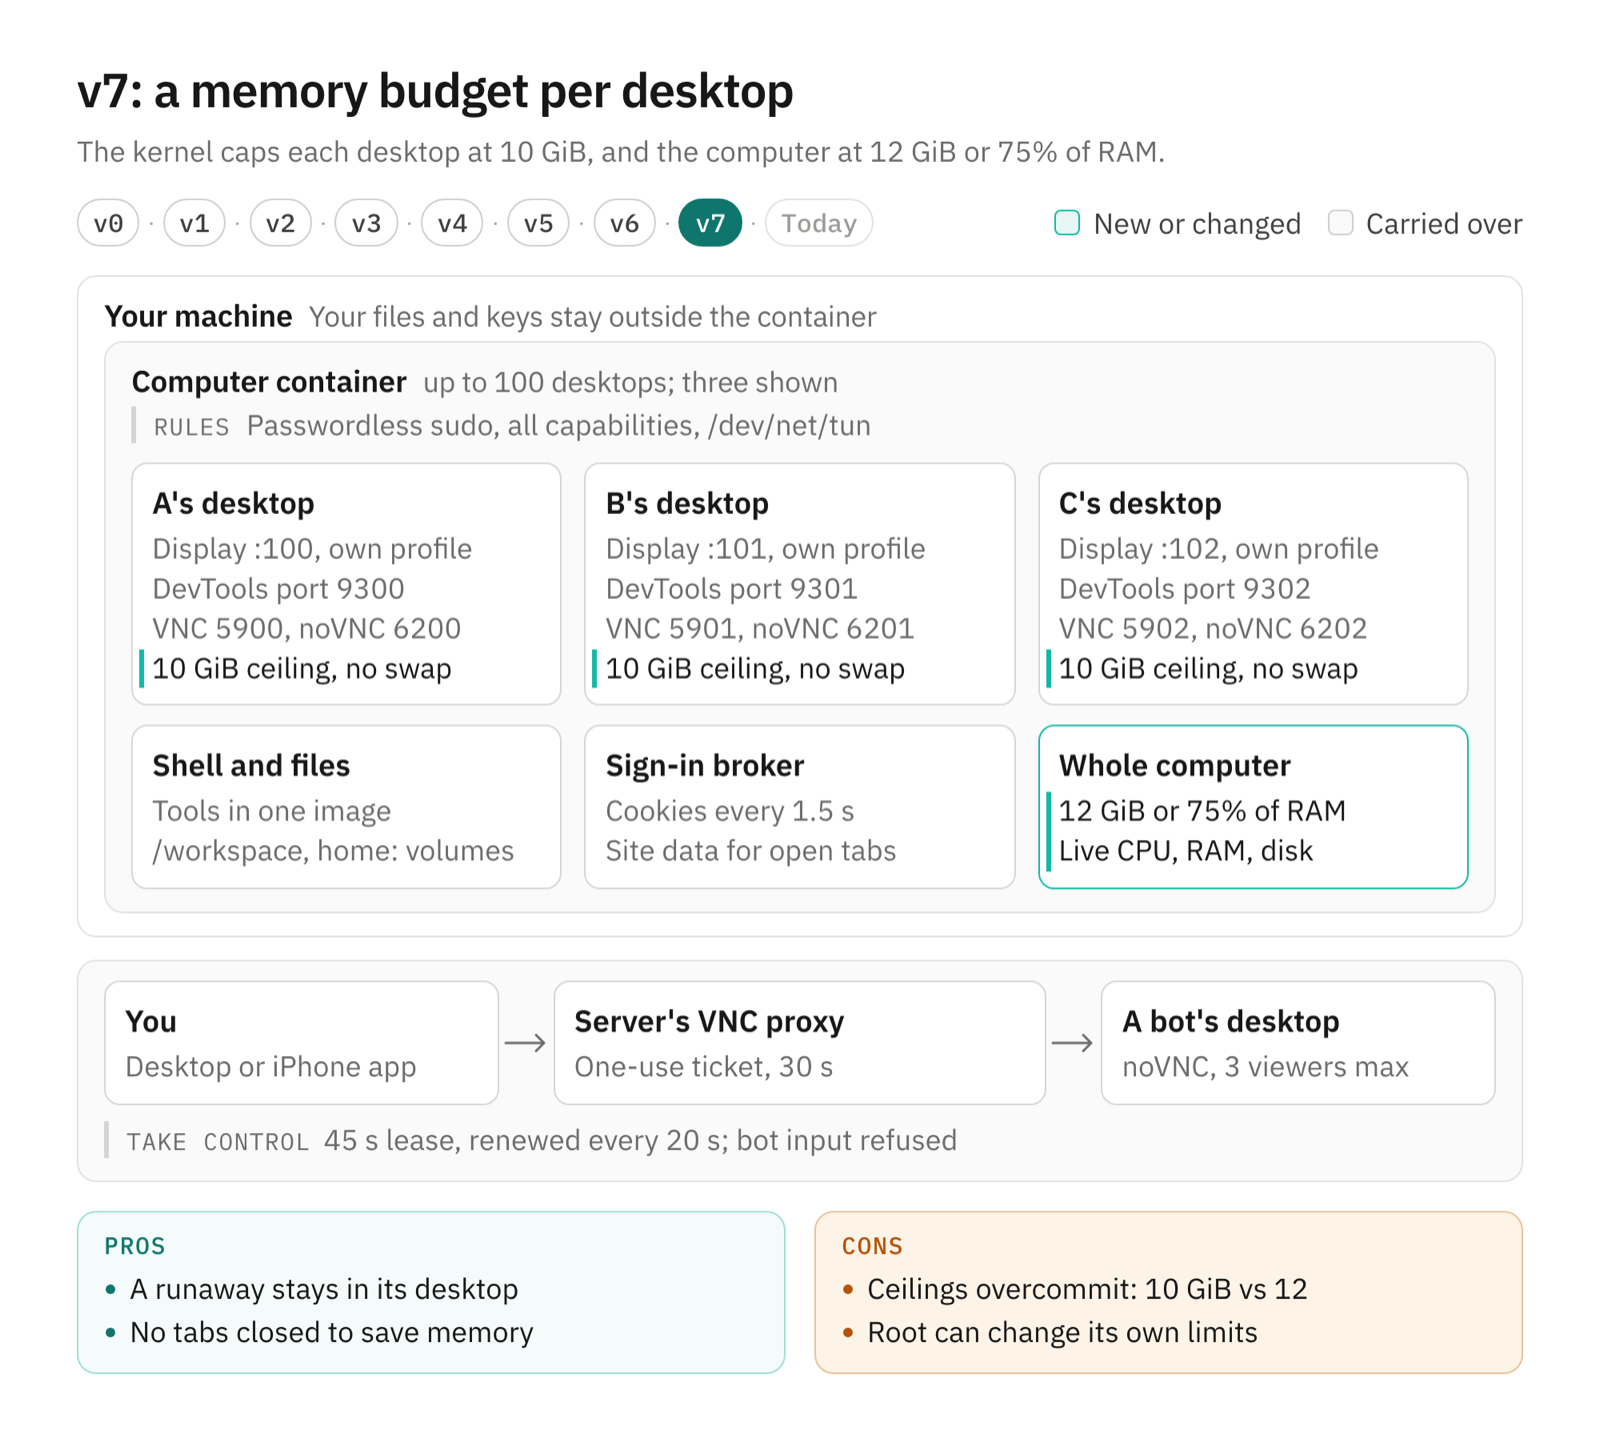The height and width of the screenshot is (1435, 1600).
Task: Click the New or changed legend swatch
Action: (1067, 223)
